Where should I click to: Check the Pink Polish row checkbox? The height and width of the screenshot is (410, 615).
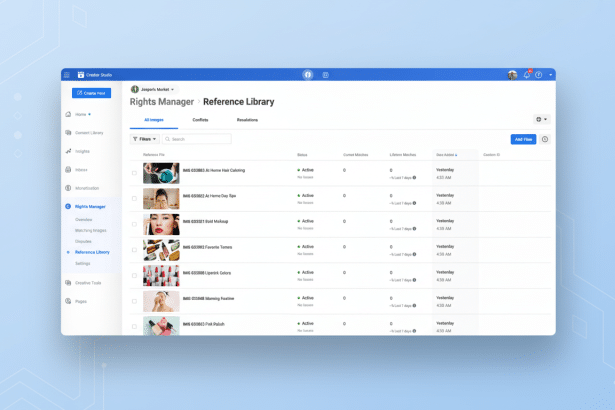pyautogui.click(x=134, y=326)
